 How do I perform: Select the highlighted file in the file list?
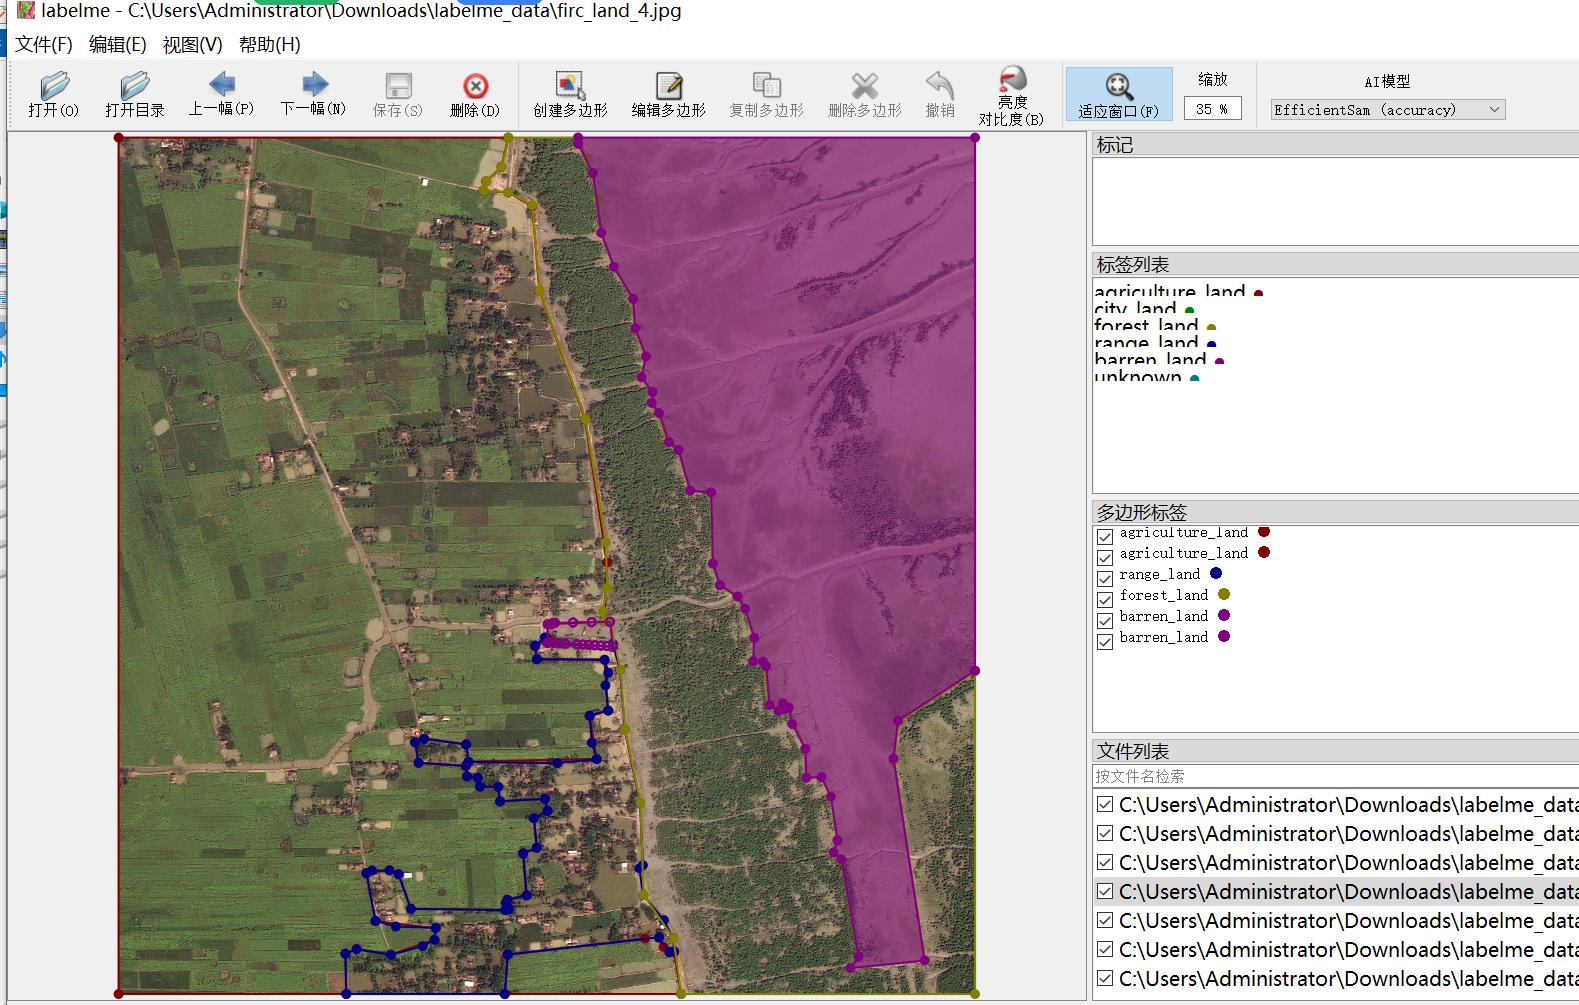coord(1340,891)
